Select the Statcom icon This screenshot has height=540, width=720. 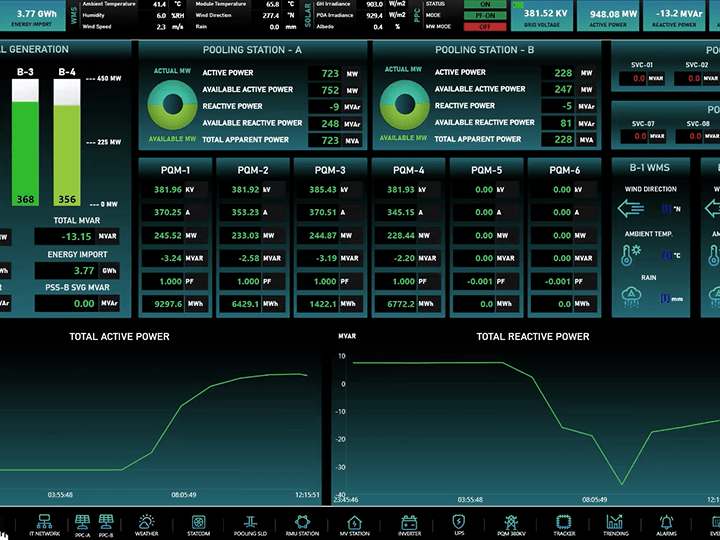[198, 525]
